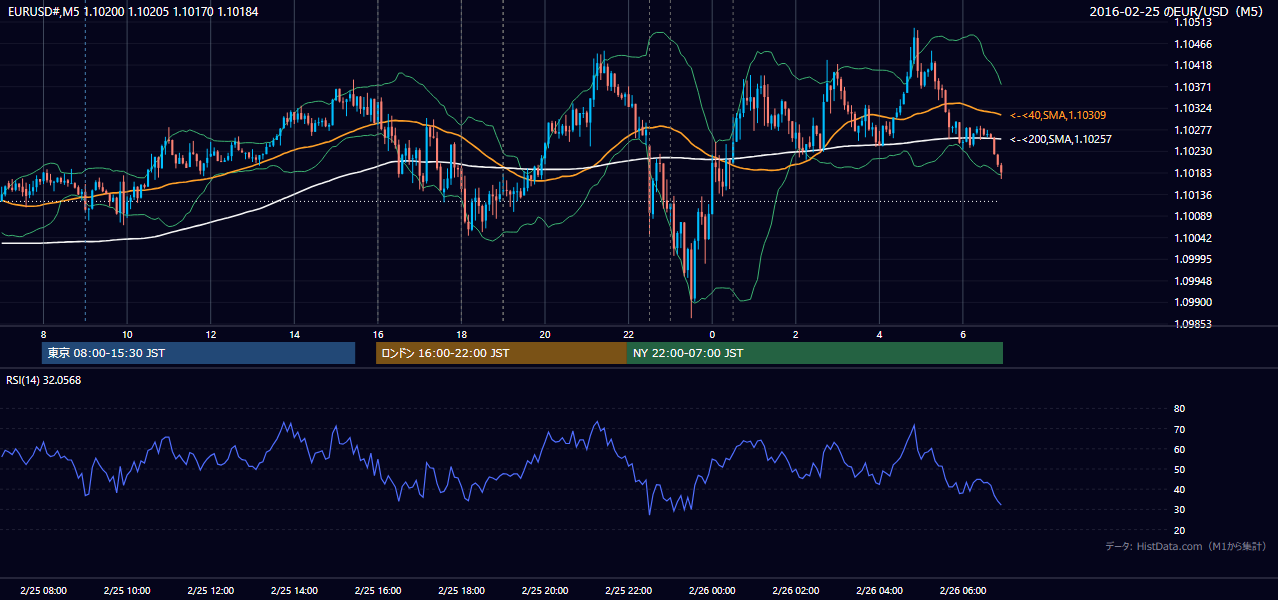Click hour tick 12 under price chart
This screenshot has height=600, width=1278.
coord(210,334)
